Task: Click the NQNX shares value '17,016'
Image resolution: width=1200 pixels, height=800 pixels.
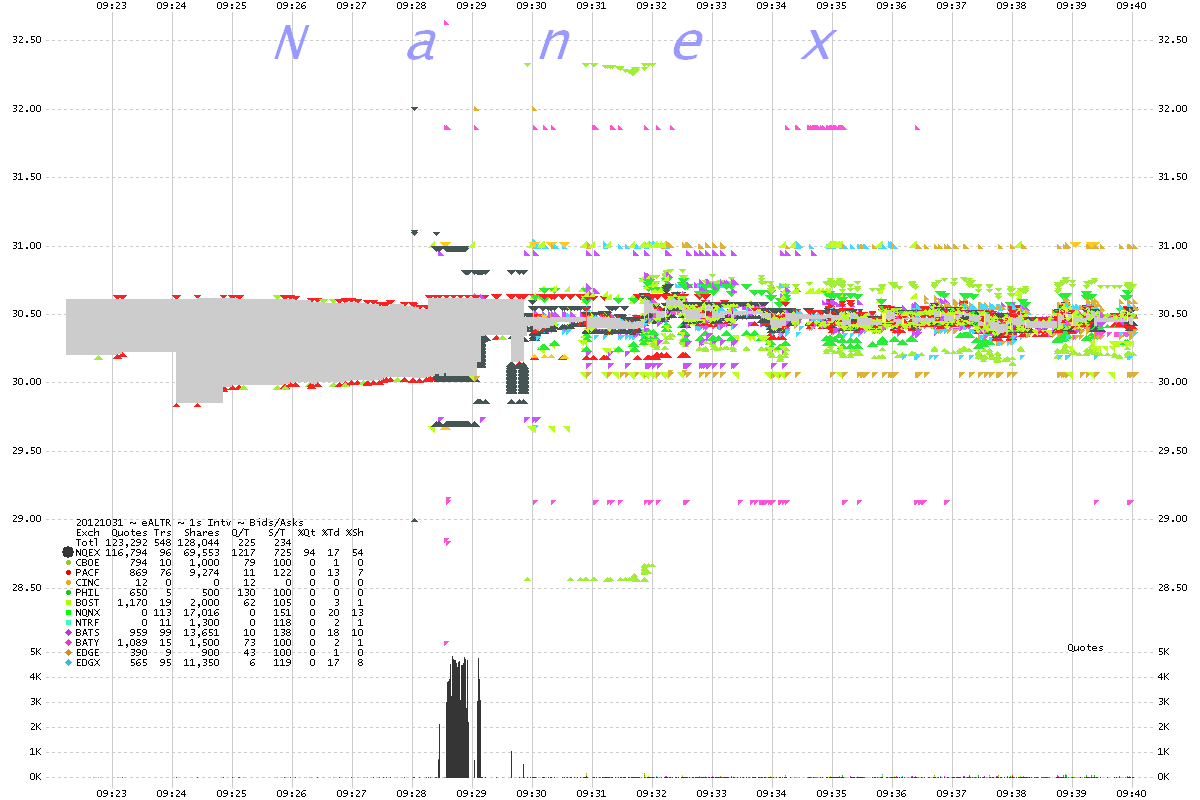Action: tap(202, 613)
